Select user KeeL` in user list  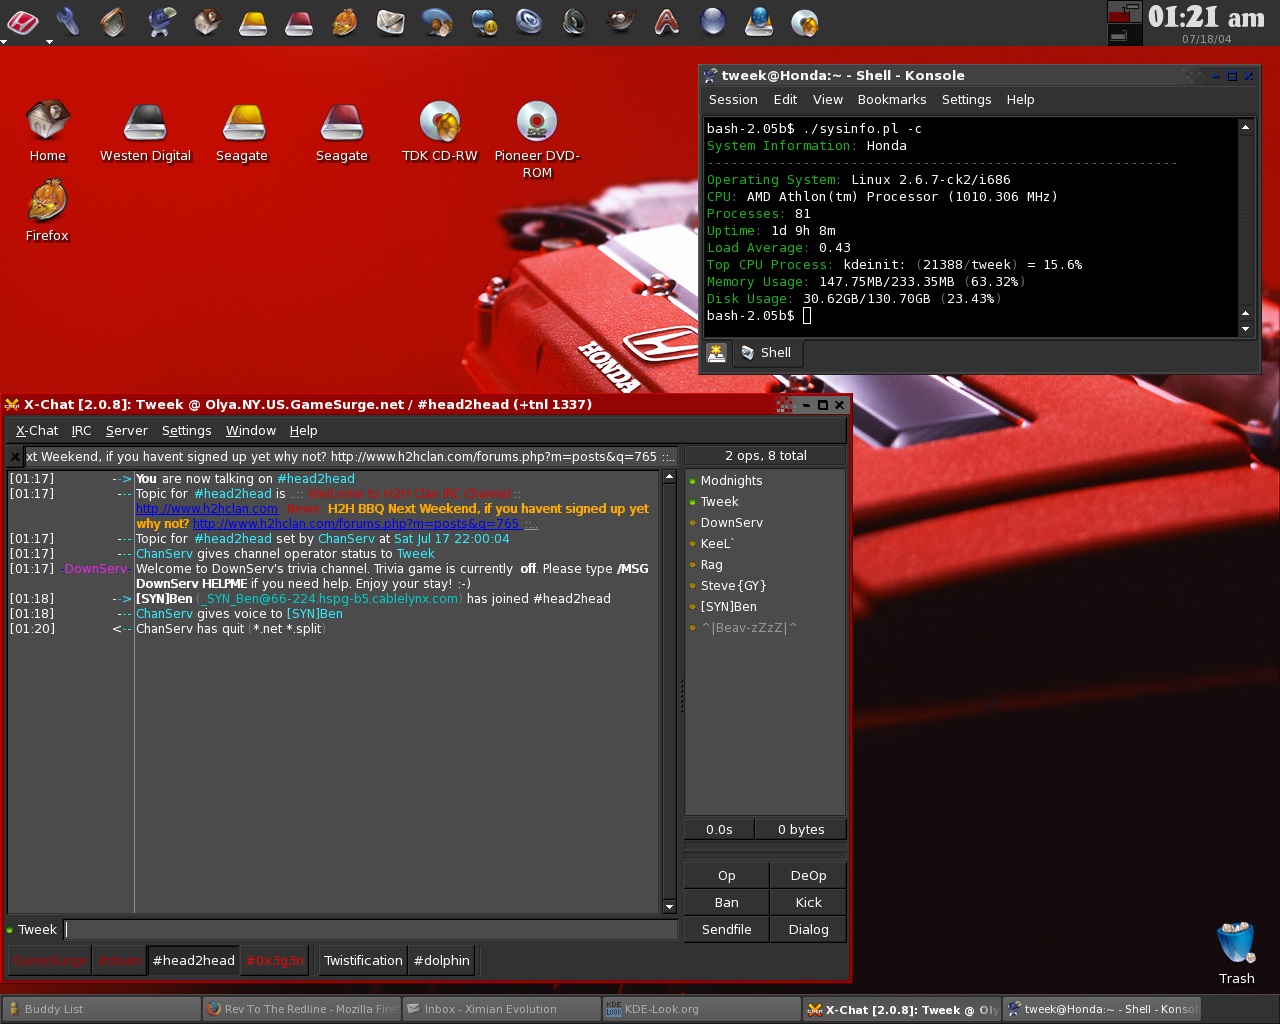coord(717,544)
